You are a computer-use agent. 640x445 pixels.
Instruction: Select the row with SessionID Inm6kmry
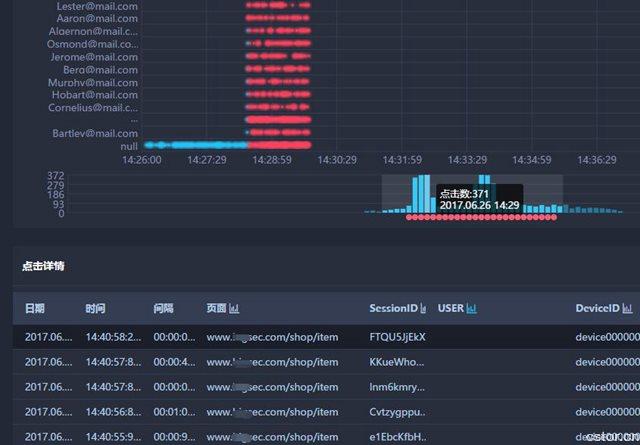tap(397, 387)
